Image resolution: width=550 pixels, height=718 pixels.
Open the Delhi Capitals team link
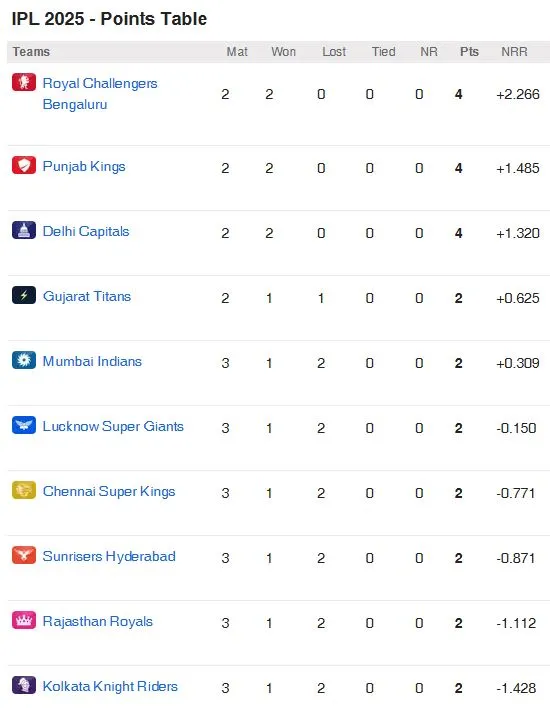click(86, 231)
